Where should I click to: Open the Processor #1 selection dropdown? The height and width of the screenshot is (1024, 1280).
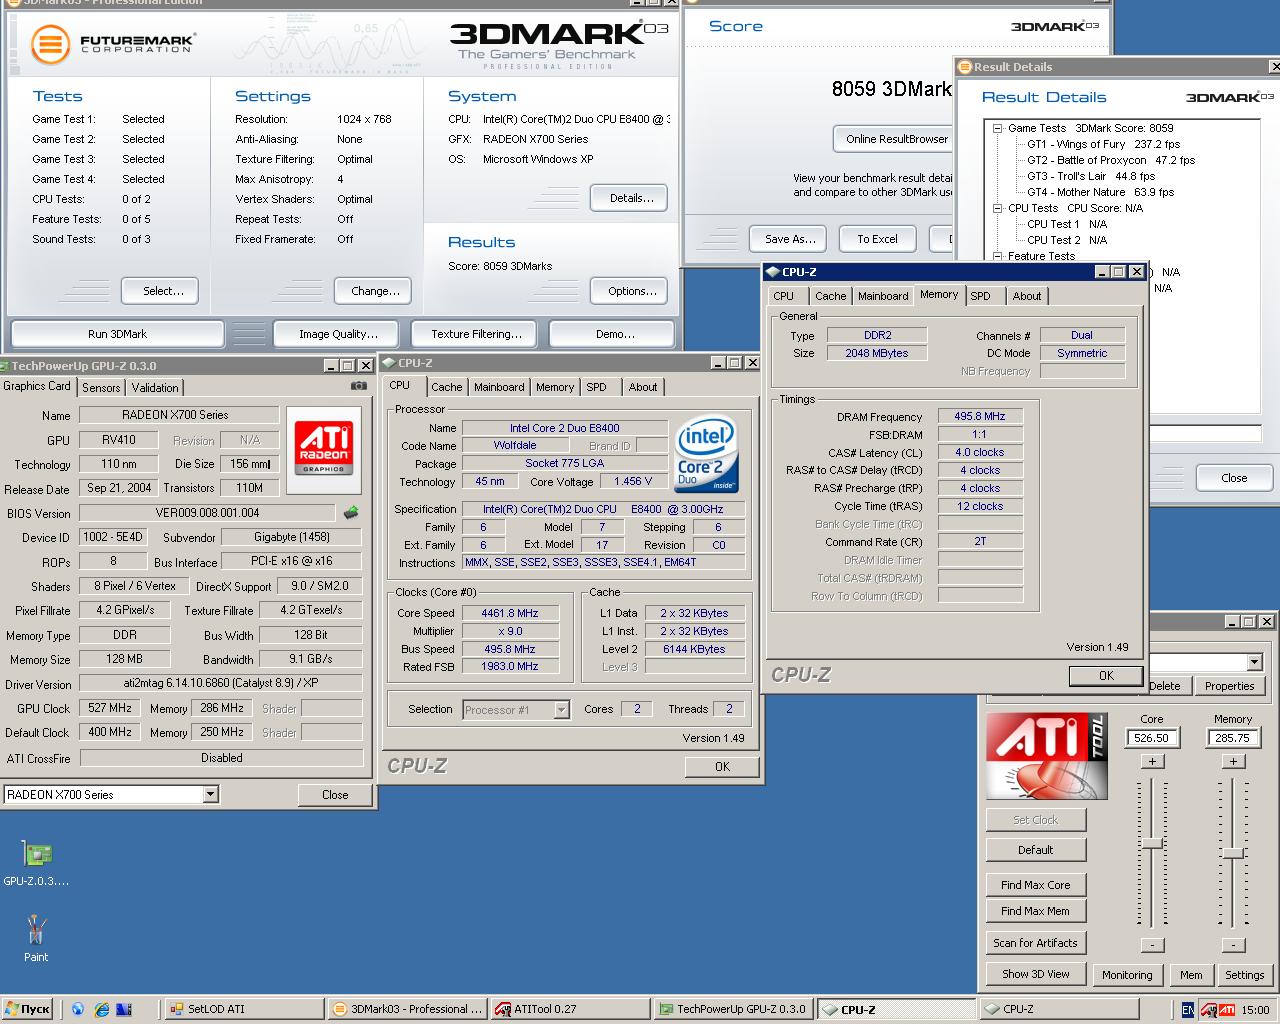tap(561, 709)
